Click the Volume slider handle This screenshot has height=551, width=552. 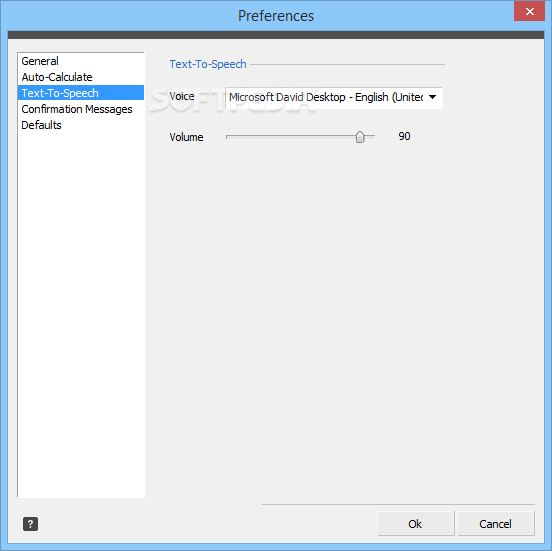click(x=360, y=137)
